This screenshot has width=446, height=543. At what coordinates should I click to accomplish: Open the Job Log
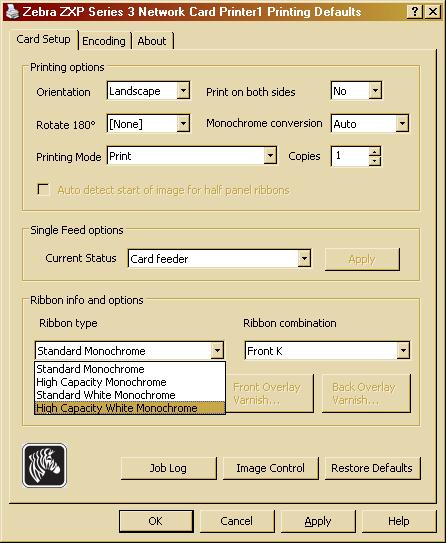[169, 468]
